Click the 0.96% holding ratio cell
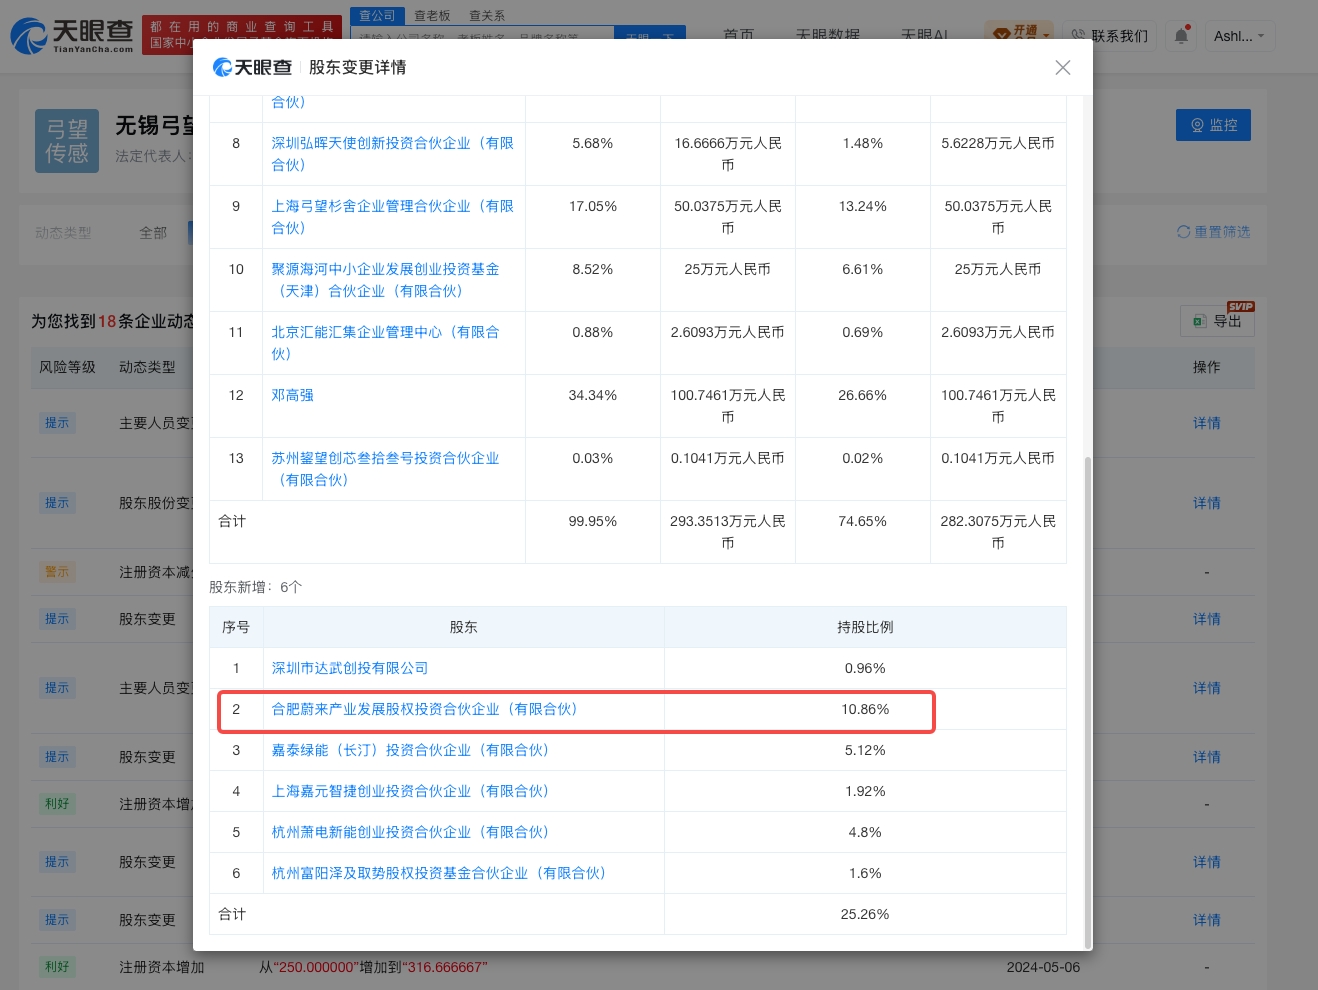1318x990 pixels. tap(865, 668)
